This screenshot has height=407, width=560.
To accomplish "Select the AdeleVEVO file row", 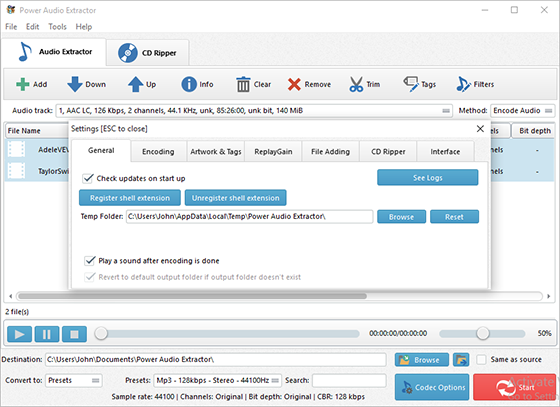I will click(36, 150).
